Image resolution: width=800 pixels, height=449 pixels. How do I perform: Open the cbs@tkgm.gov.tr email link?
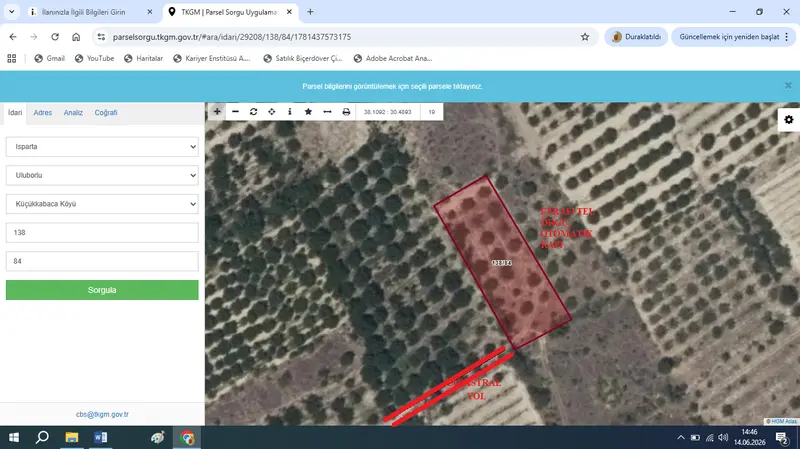pos(102,414)
